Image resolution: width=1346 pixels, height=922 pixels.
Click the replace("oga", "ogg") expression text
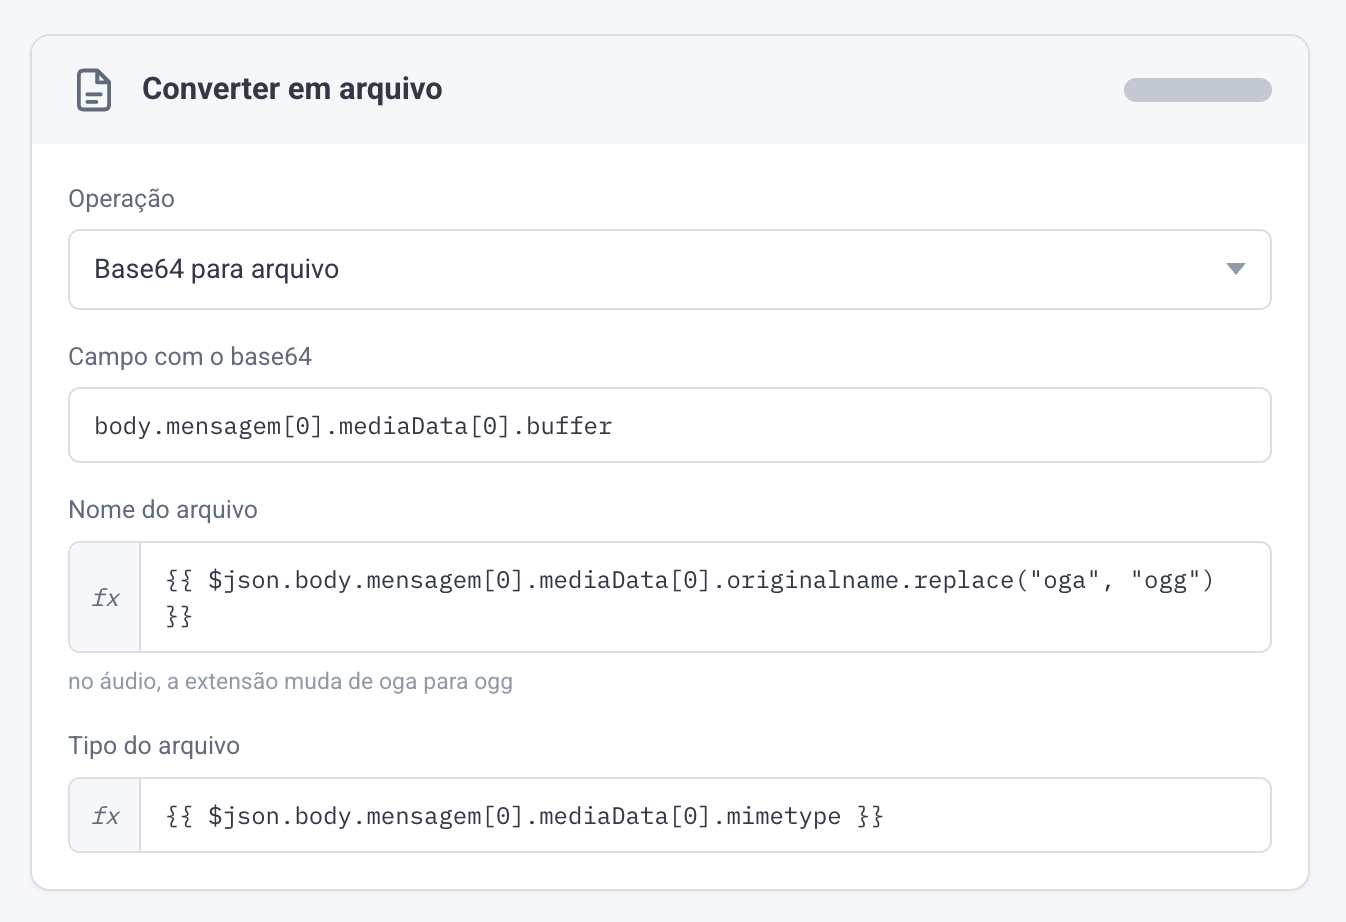click(x=1064, y=580)
